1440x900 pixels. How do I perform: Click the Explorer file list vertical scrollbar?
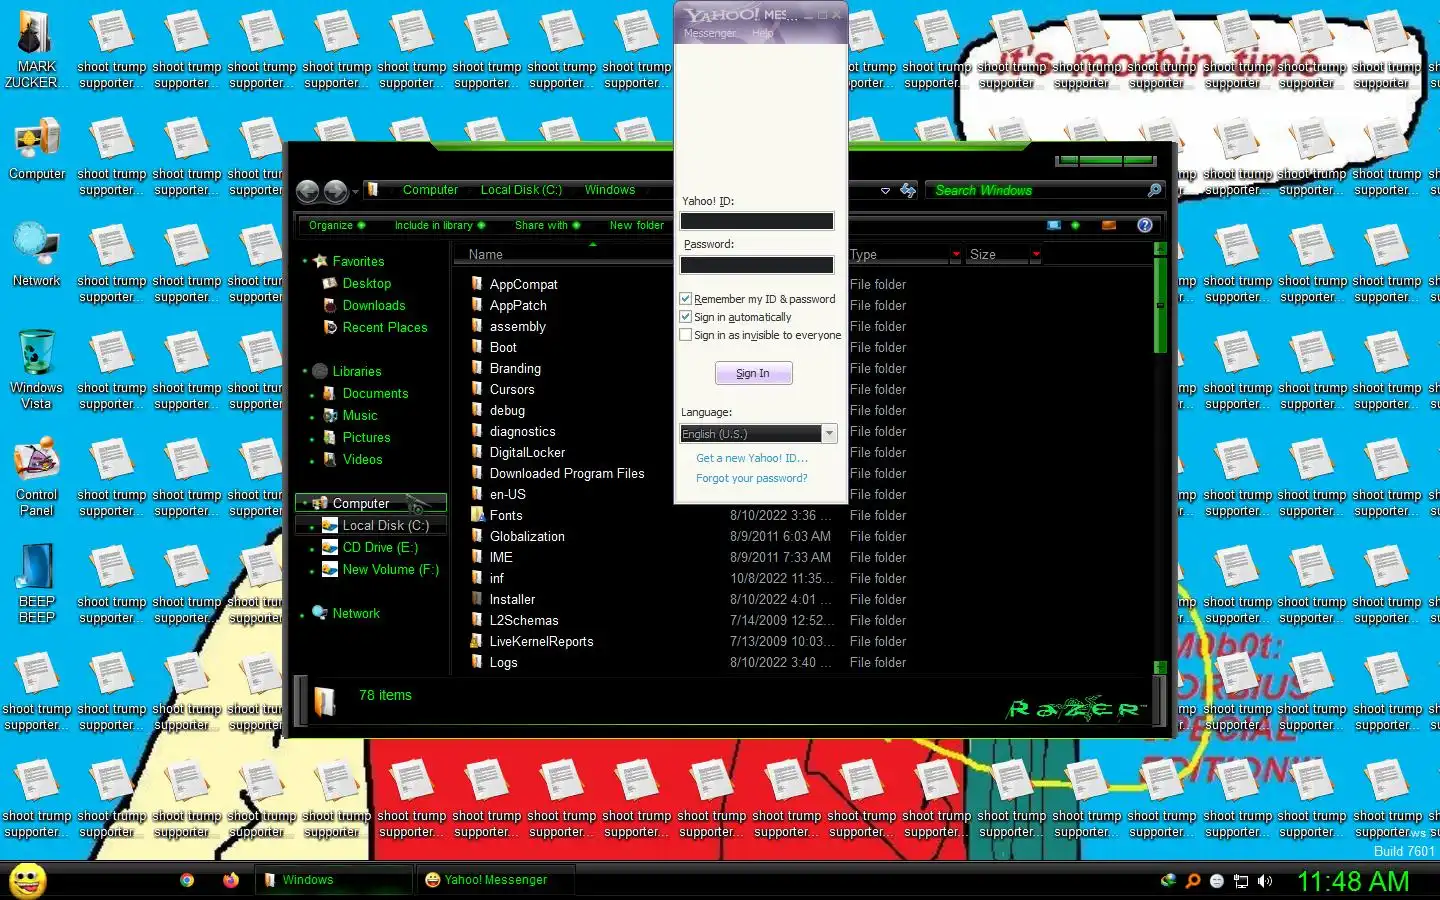pyautogui.click(x=1160, y=306)
